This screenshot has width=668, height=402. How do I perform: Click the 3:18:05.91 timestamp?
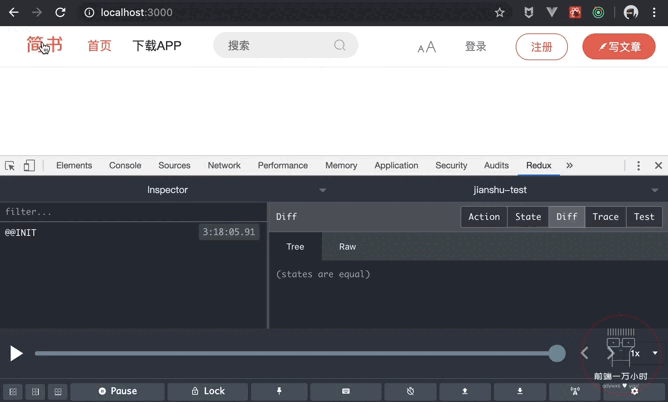[229, 232]
